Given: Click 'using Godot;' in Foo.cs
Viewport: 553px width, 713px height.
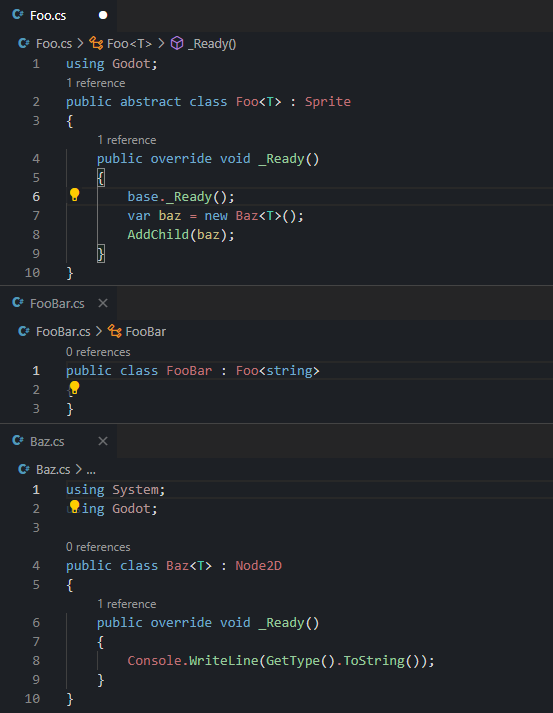Looking at the screenshot, I should [x=112, y=64].
